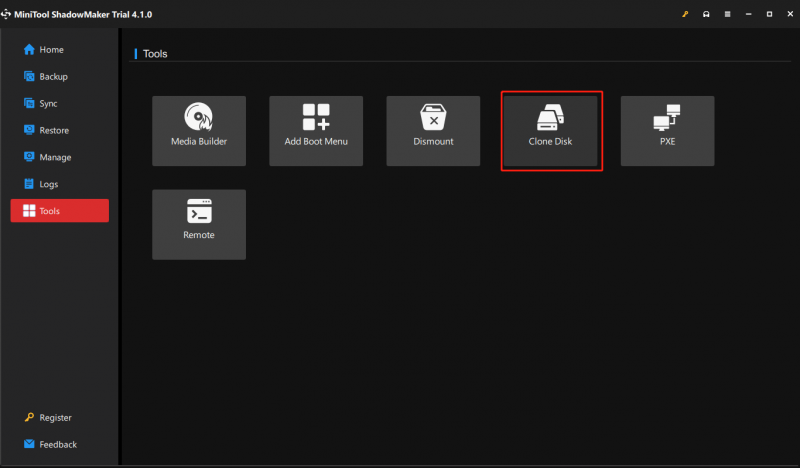Open the Media Builder tool
The image size is (800, 468).
pyautogui.click(x=199, y=131)
